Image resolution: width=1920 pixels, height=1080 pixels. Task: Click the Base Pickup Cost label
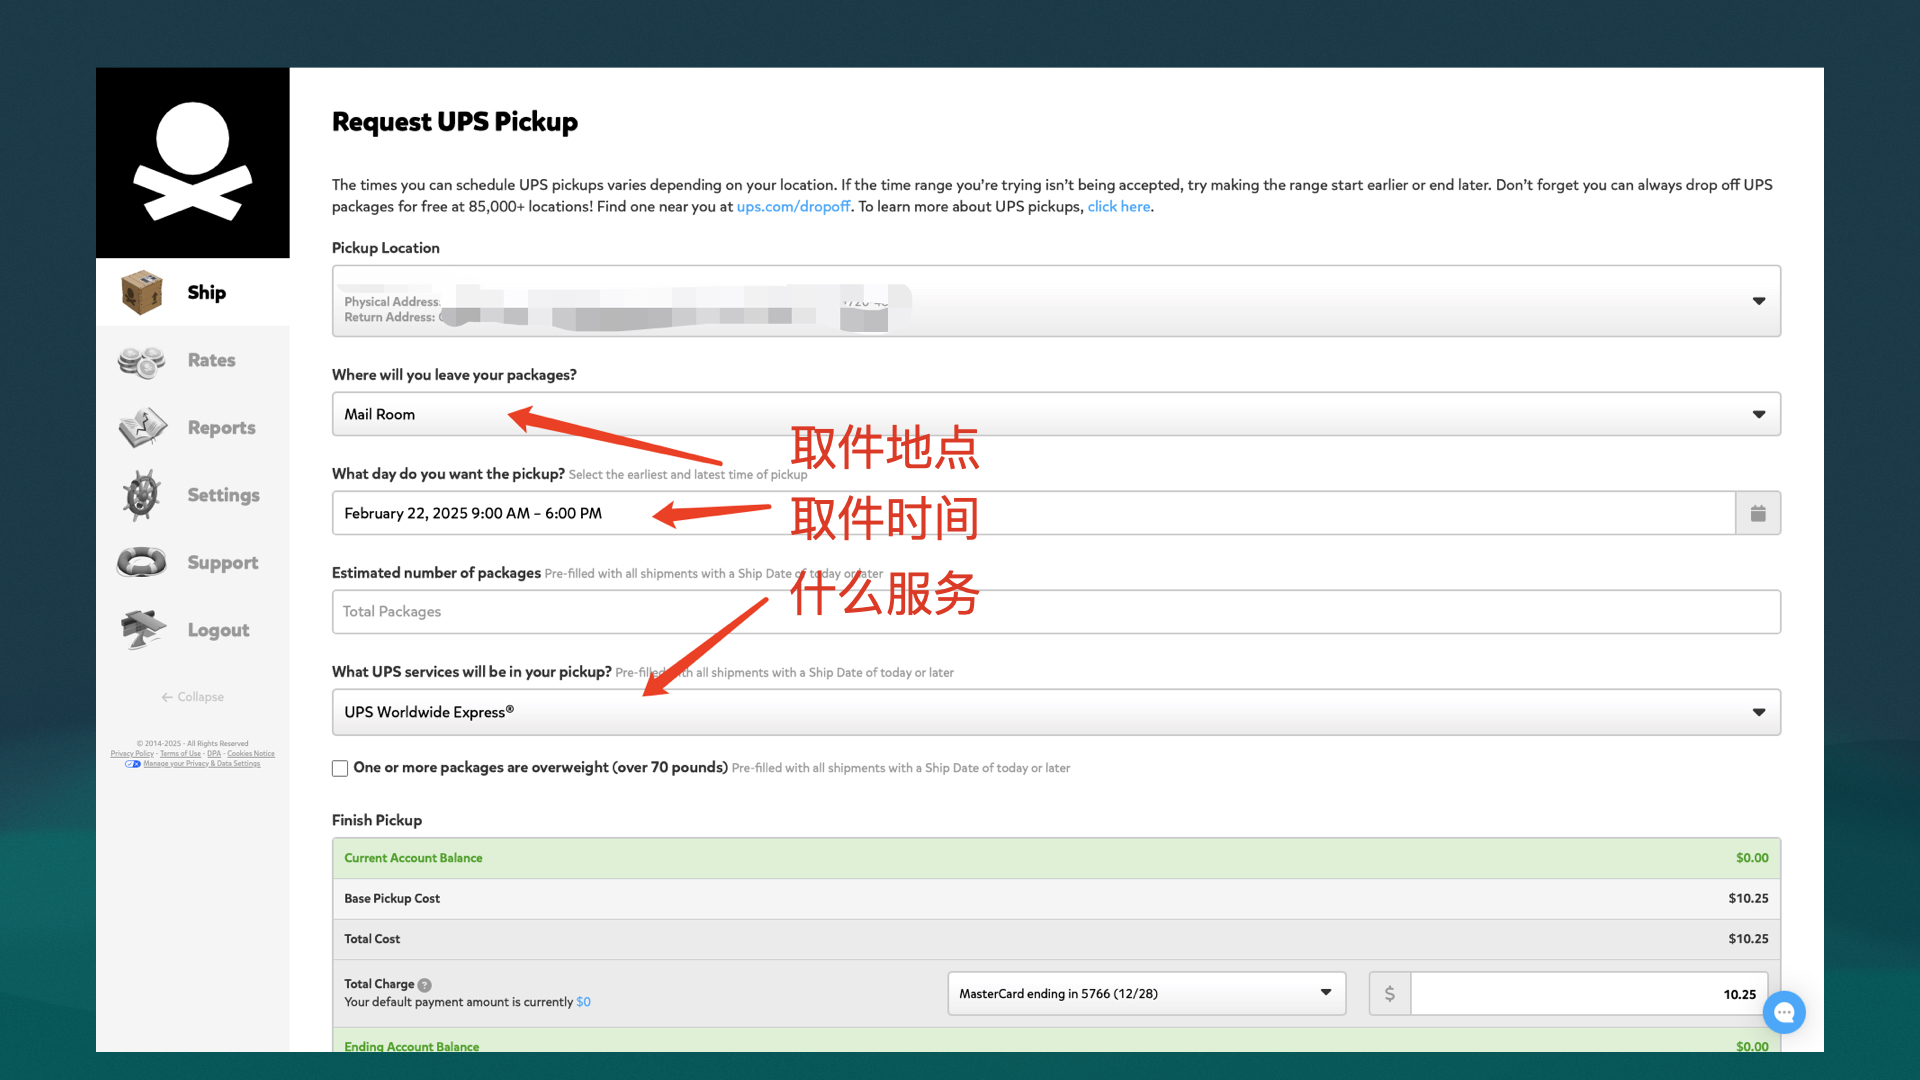(392, 899)
